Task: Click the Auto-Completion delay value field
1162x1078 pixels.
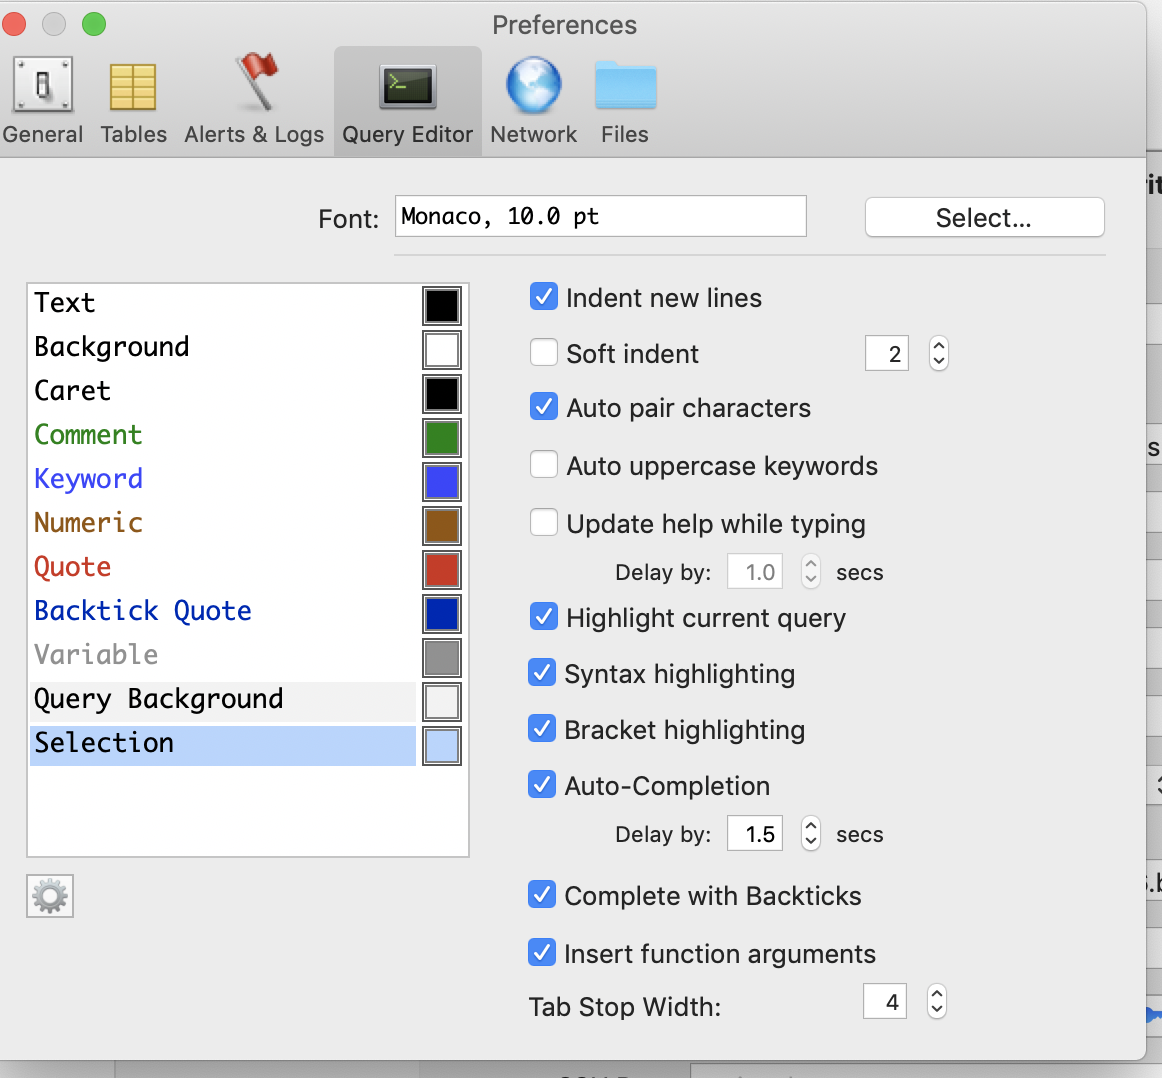Action: pyautogui.click(x=755, y=834)
